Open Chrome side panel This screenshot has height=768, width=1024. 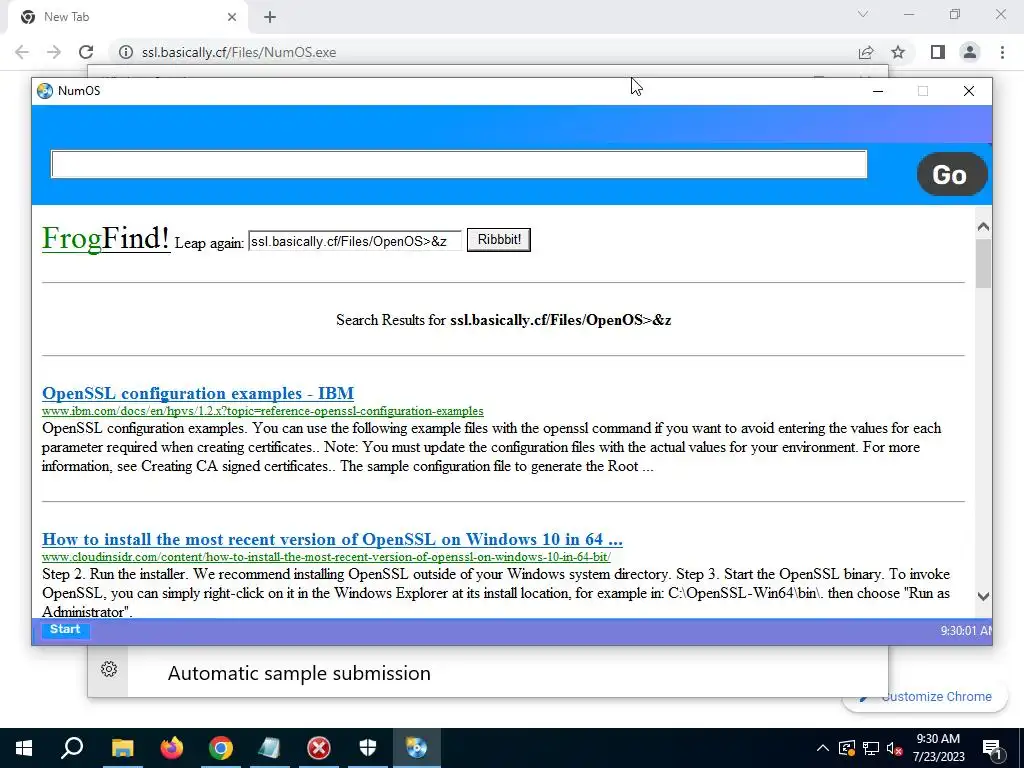click(938, 52)
